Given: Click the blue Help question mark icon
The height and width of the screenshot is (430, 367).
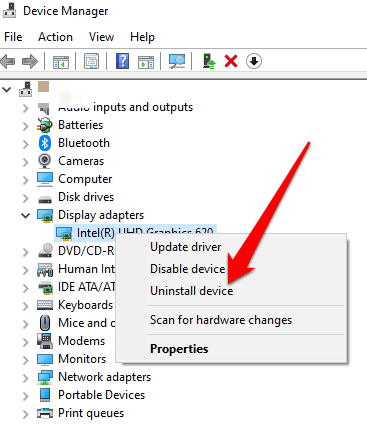Looking at the screenshot, I should pos(122,61).
